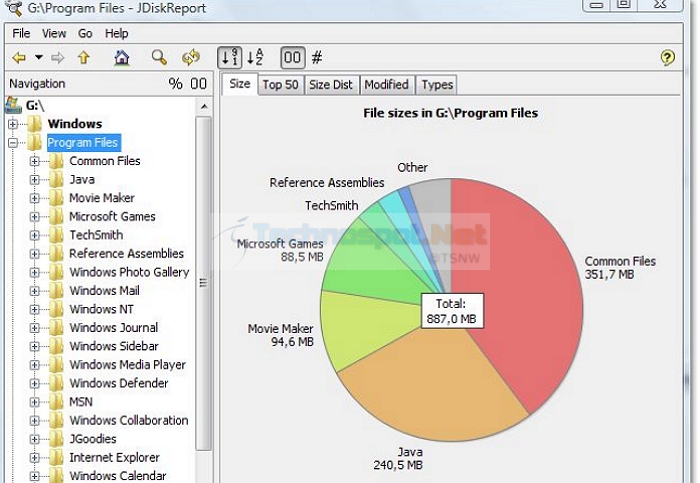Viewport: 700px width, 483px height.
Task: Rescan the directory with refresh icon
Action: (191, 58)
